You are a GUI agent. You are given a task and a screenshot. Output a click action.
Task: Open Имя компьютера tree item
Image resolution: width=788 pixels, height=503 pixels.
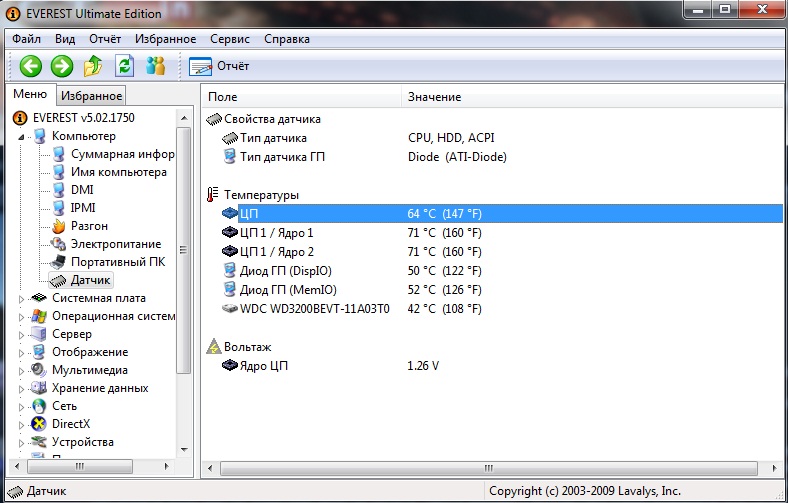pyautogui.click(x=119, y=172)
